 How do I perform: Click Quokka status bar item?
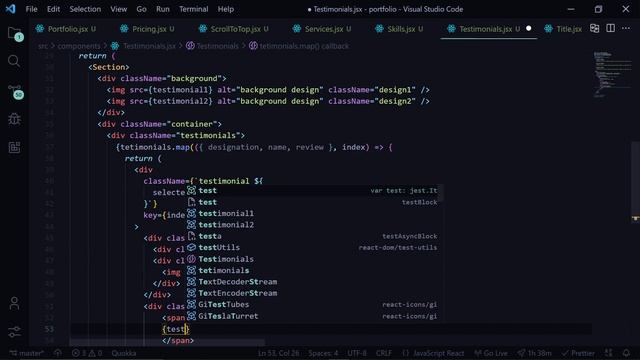(124, 353)
